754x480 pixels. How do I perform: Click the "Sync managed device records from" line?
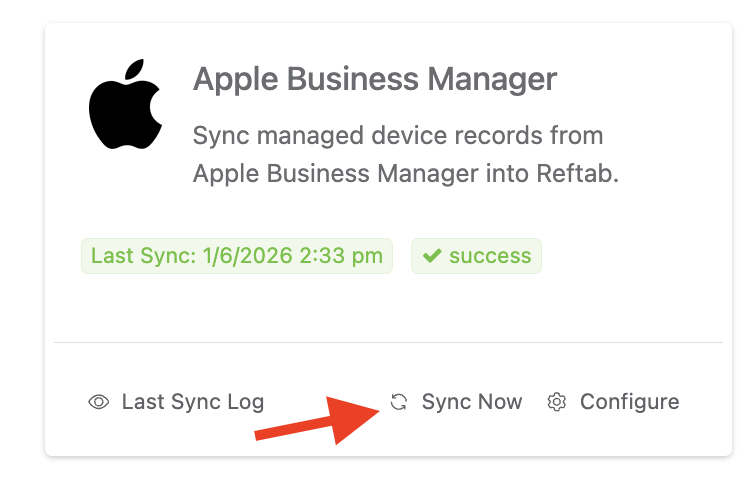tap(398, 135)
